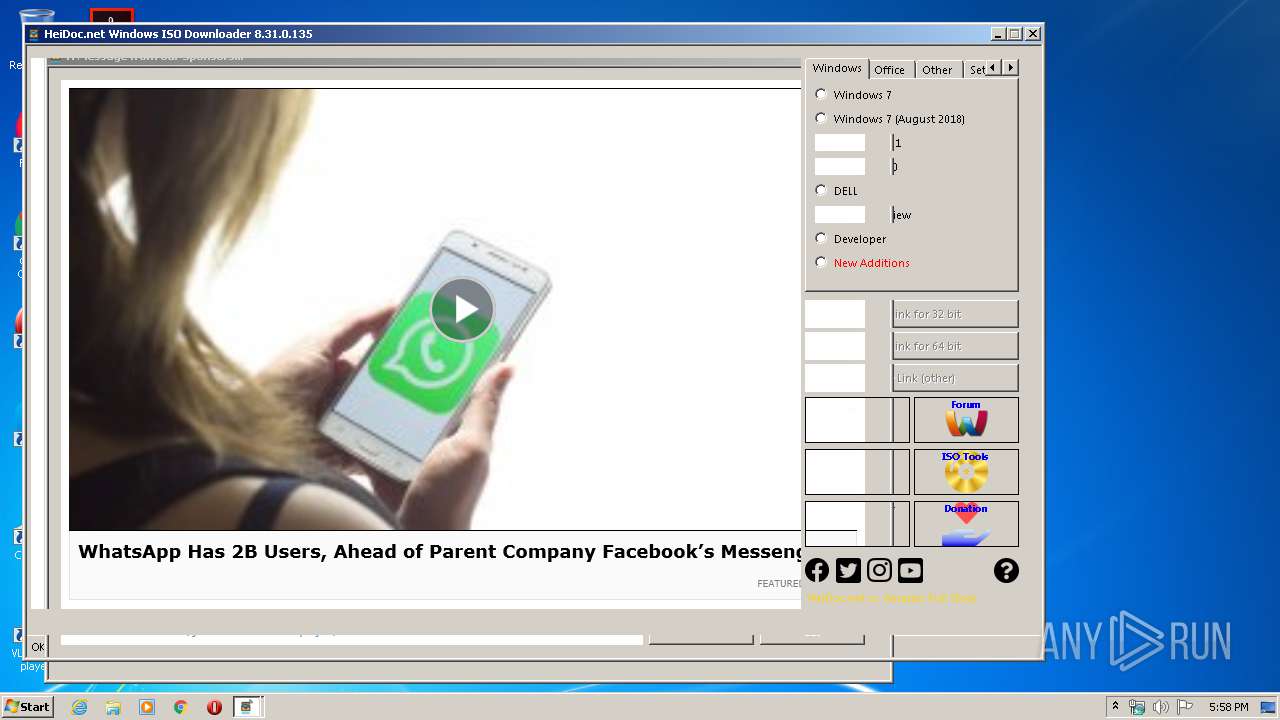Launch Google Chrome from taskbar
This screenshot has width=1280, height=720.
click(x=181, y=707)
